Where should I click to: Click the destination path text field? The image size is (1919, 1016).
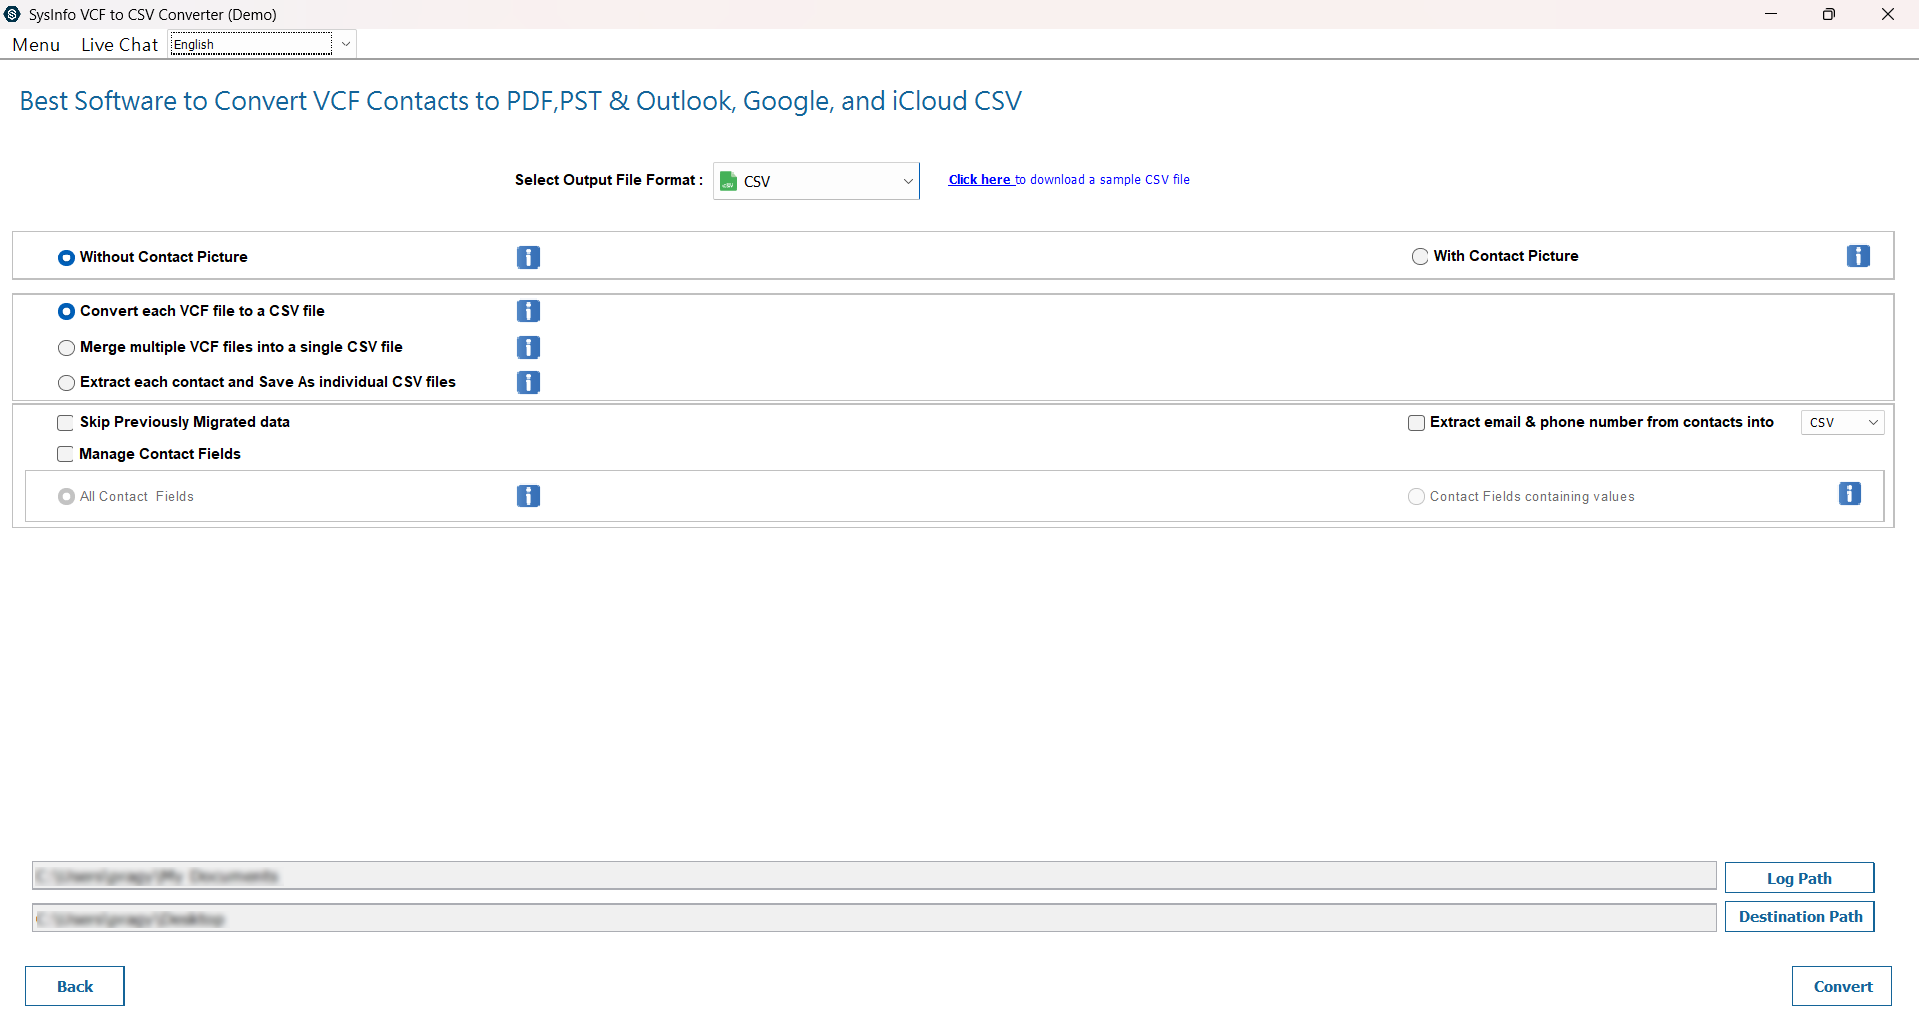pos(874,918)
